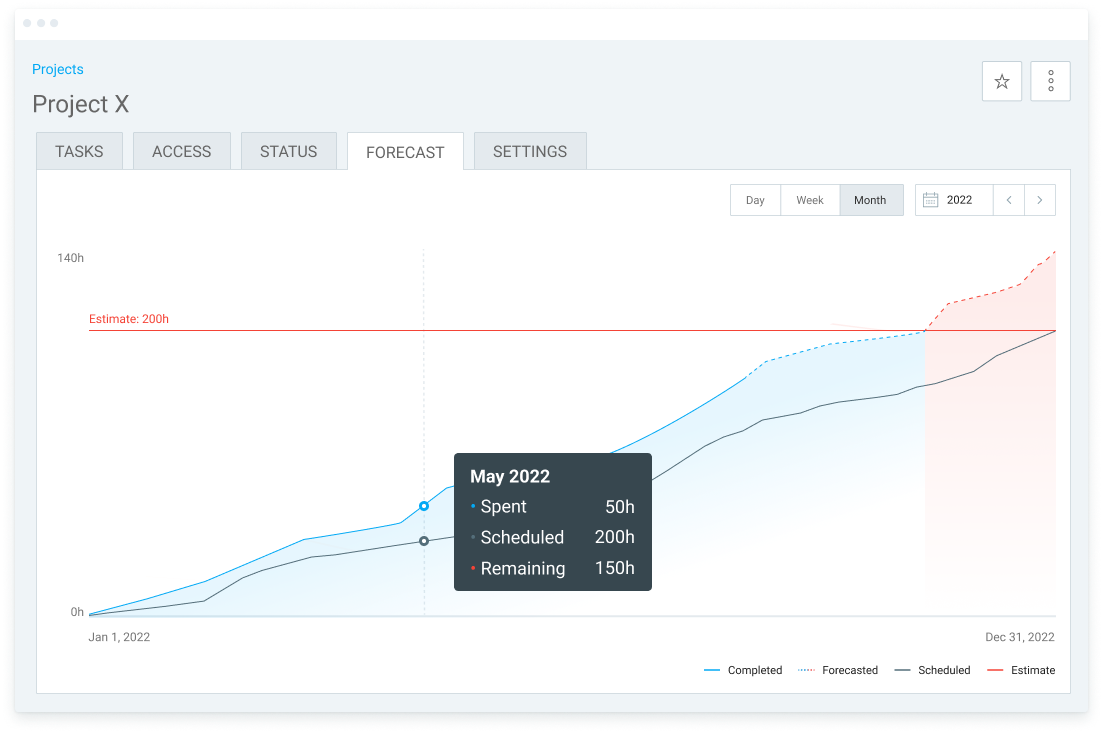Click the star icon to favorite Project X
The height and width of the screenshot is (733, 1104).
pyautogui.click(x=1001, y=81)
